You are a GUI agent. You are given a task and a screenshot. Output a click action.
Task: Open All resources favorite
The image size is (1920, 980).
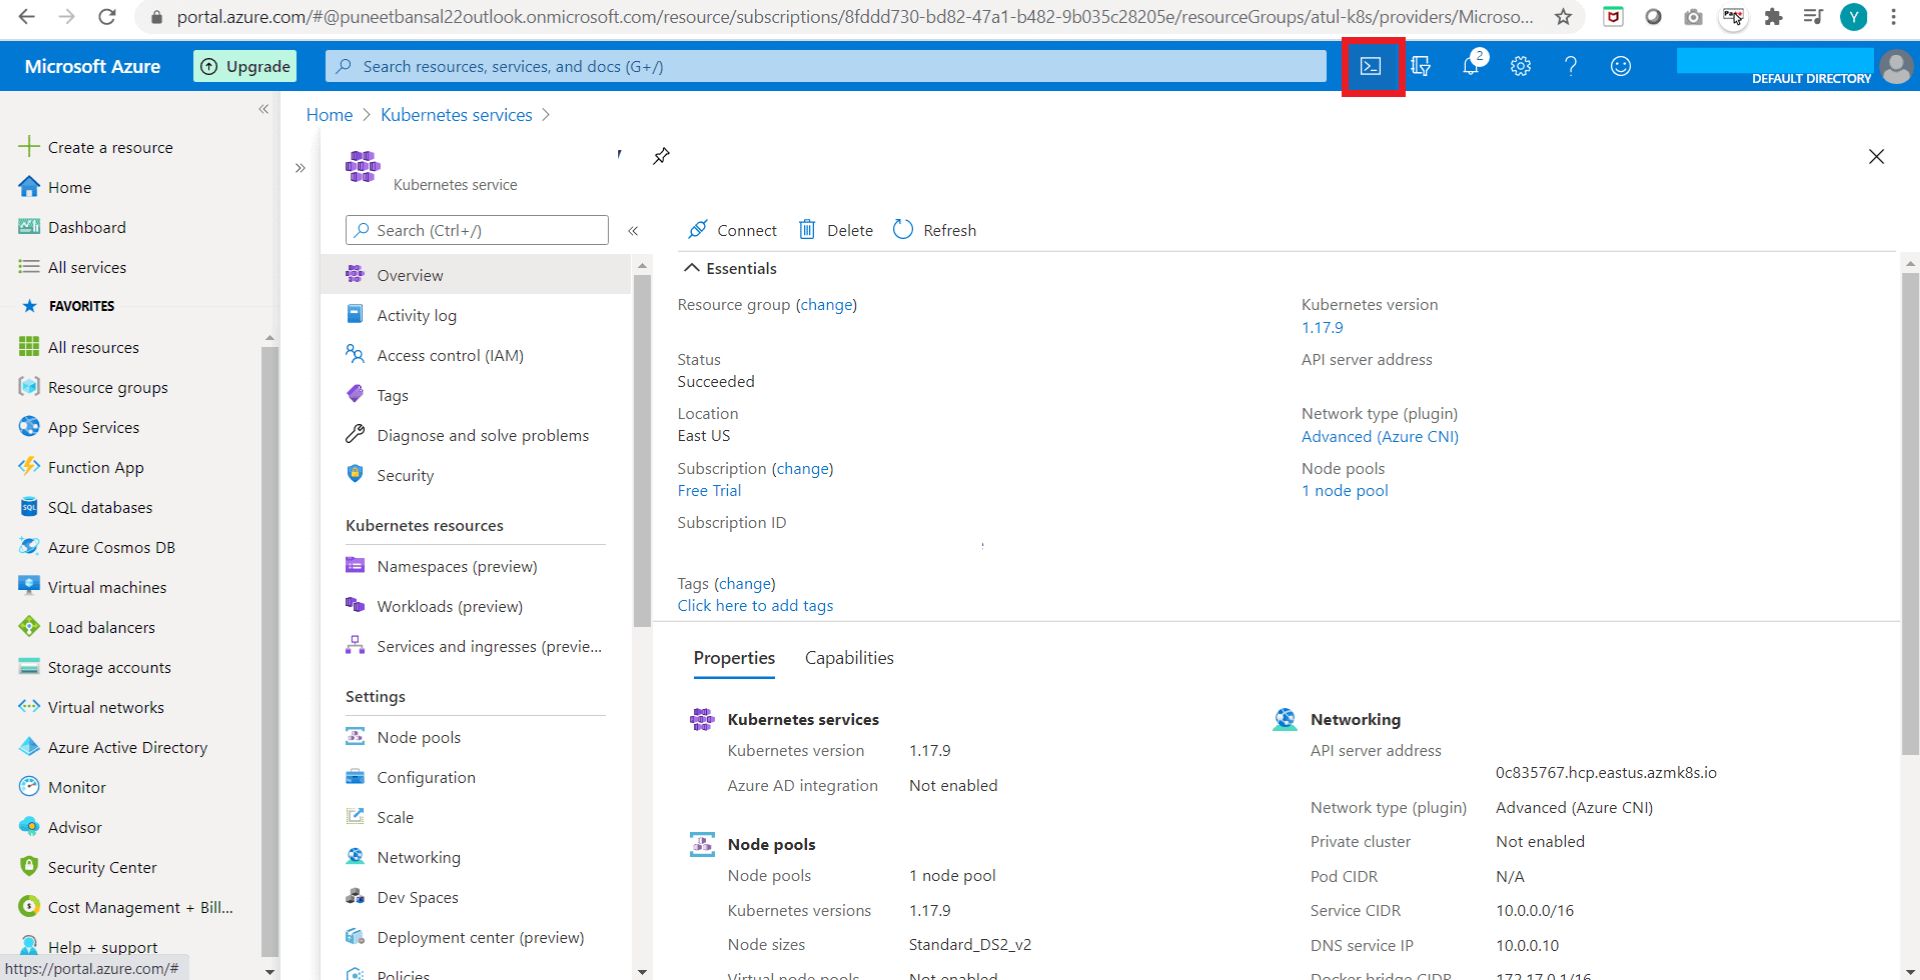tap(79, 347)
